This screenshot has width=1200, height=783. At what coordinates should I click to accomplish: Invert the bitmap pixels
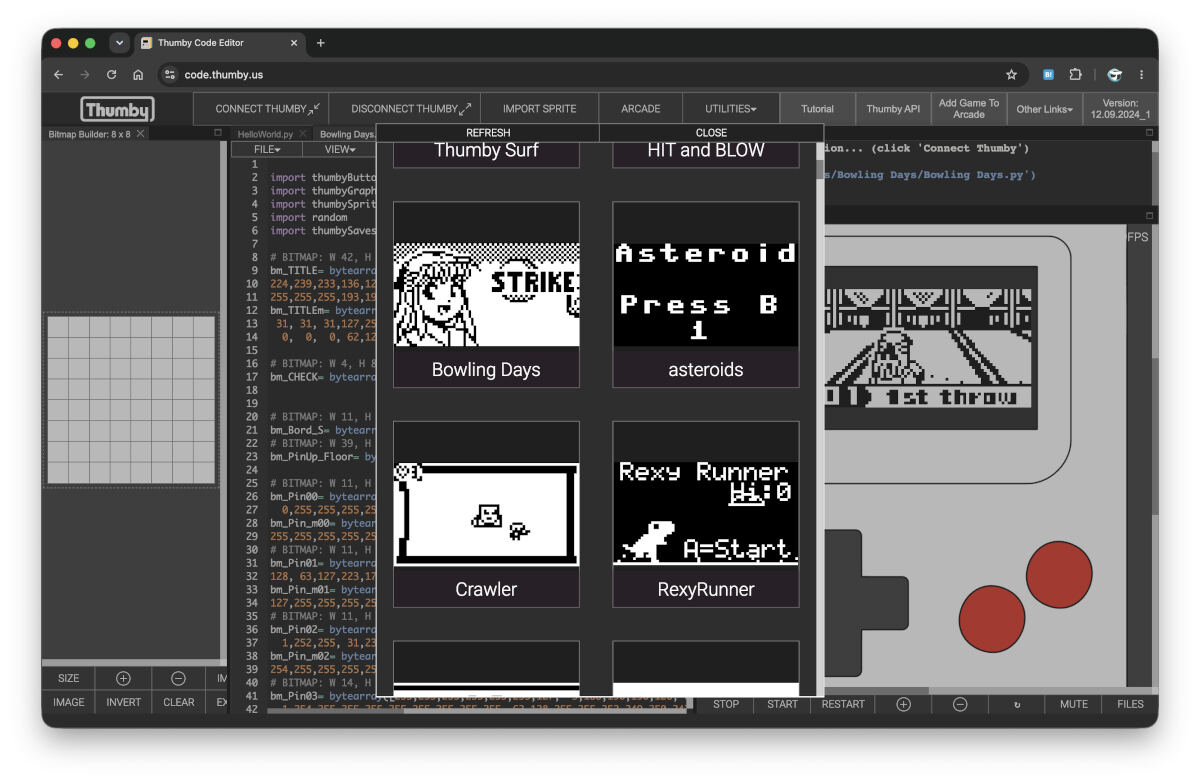click(x=124, y=702)
